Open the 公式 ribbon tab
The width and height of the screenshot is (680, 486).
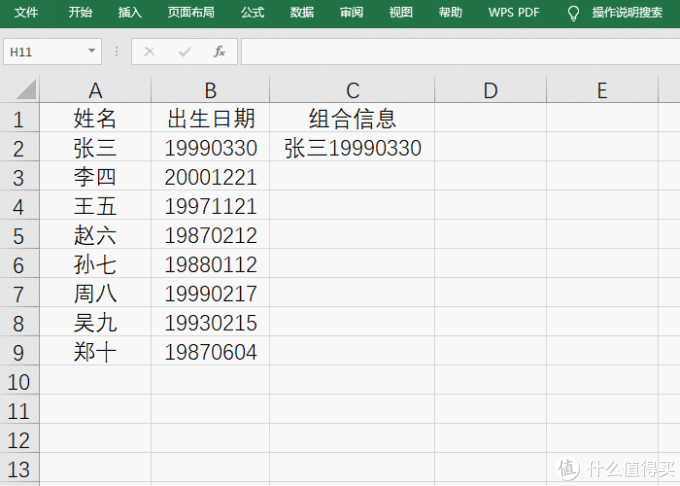[x=252, y=13]
